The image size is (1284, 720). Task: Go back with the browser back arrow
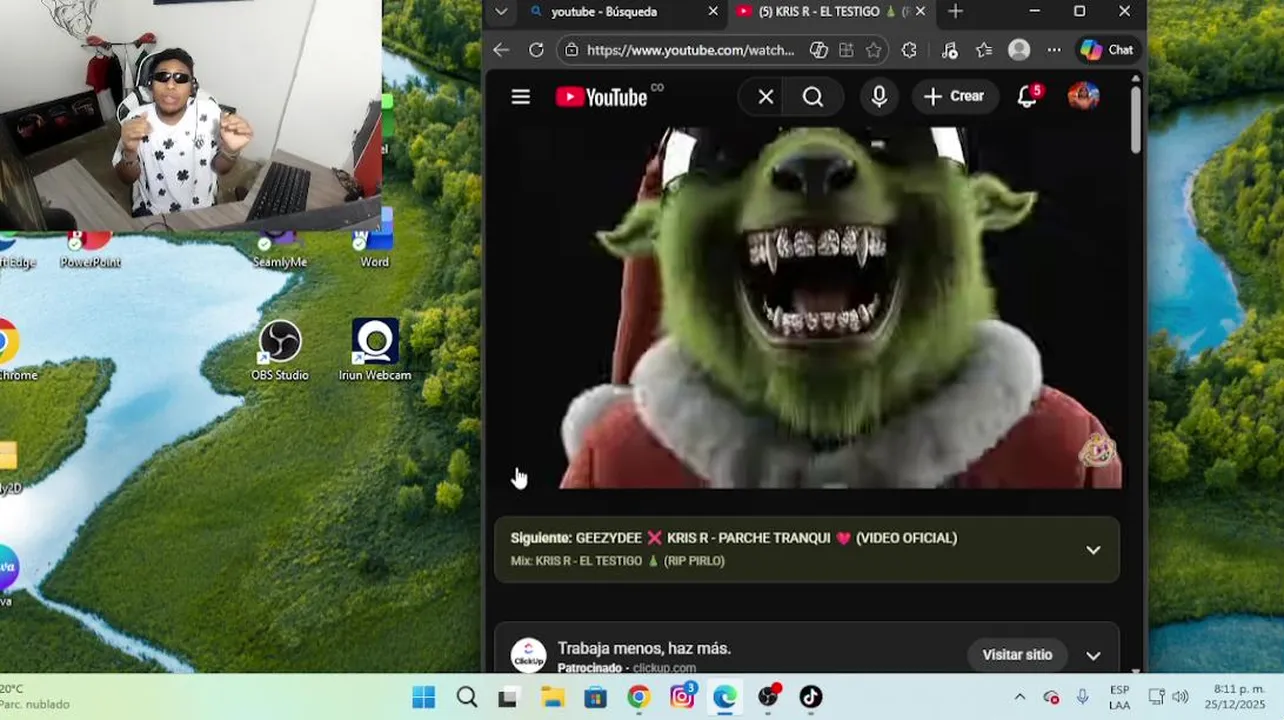tap(501, 50)
